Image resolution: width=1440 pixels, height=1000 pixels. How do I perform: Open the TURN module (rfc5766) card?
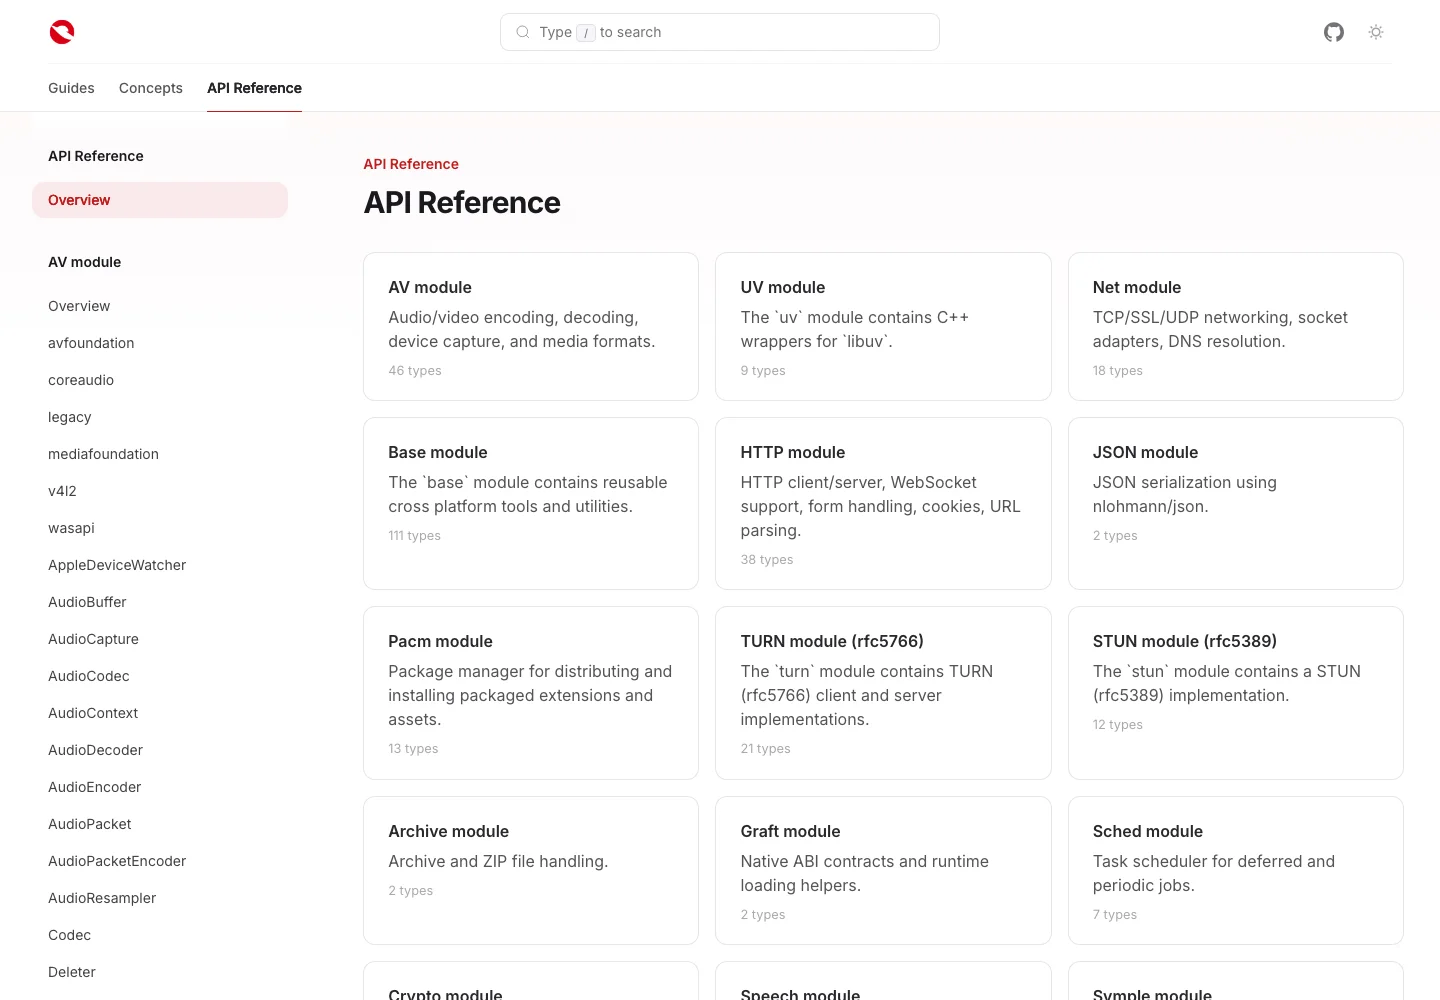[x=883, y=693]
